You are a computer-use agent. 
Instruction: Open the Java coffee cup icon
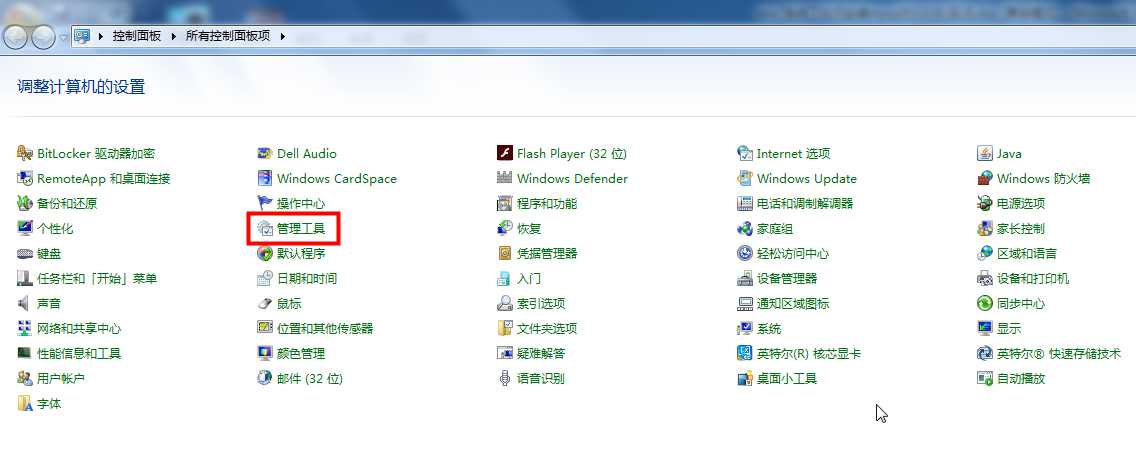click(x=985, y=153)
